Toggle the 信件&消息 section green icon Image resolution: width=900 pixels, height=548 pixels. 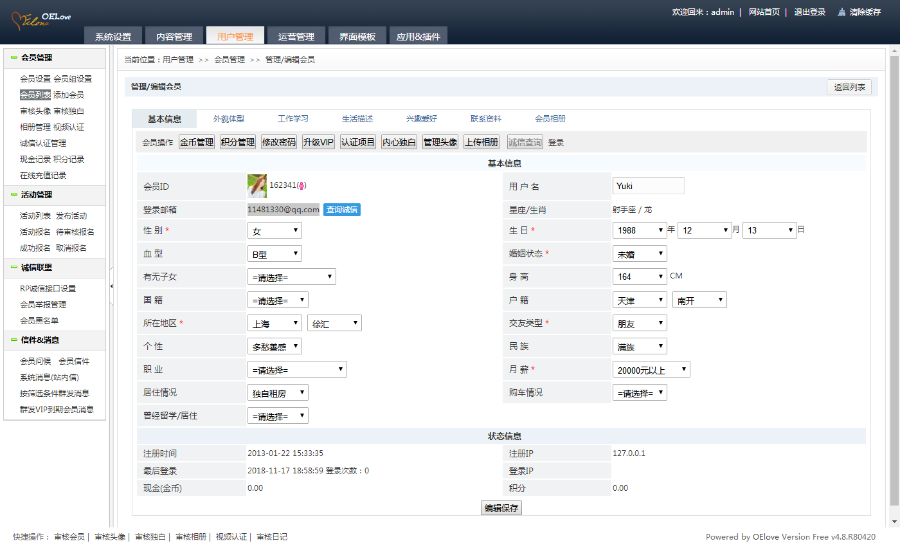11,339
